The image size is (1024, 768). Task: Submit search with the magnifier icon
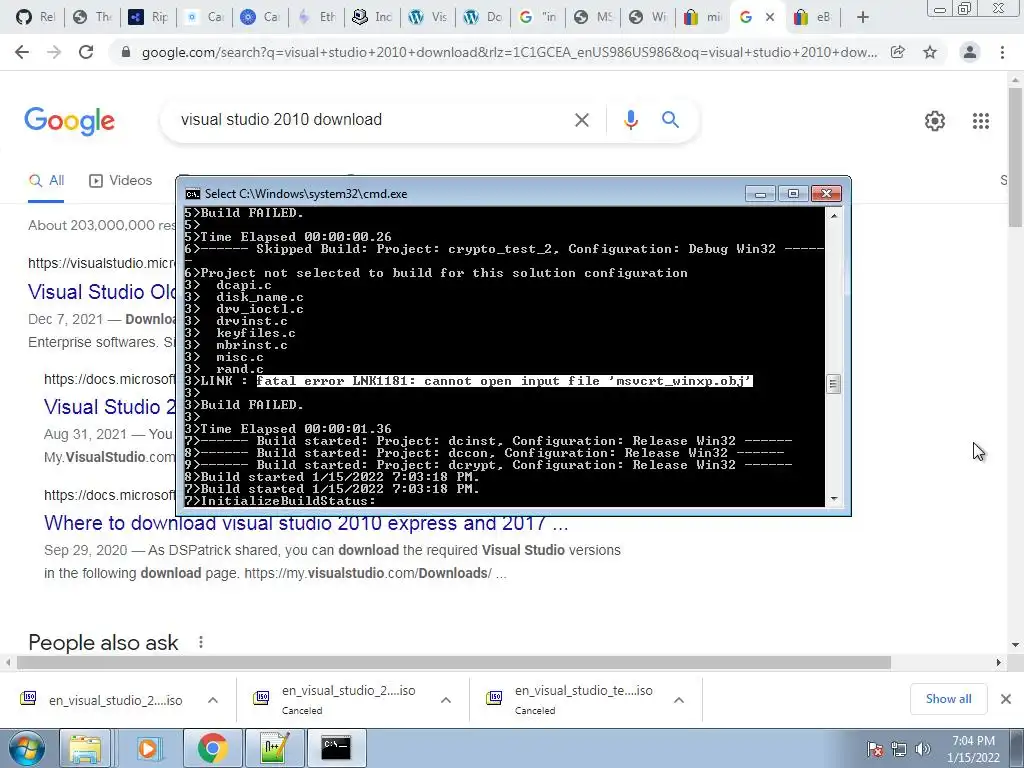click(x=670, y=120)
